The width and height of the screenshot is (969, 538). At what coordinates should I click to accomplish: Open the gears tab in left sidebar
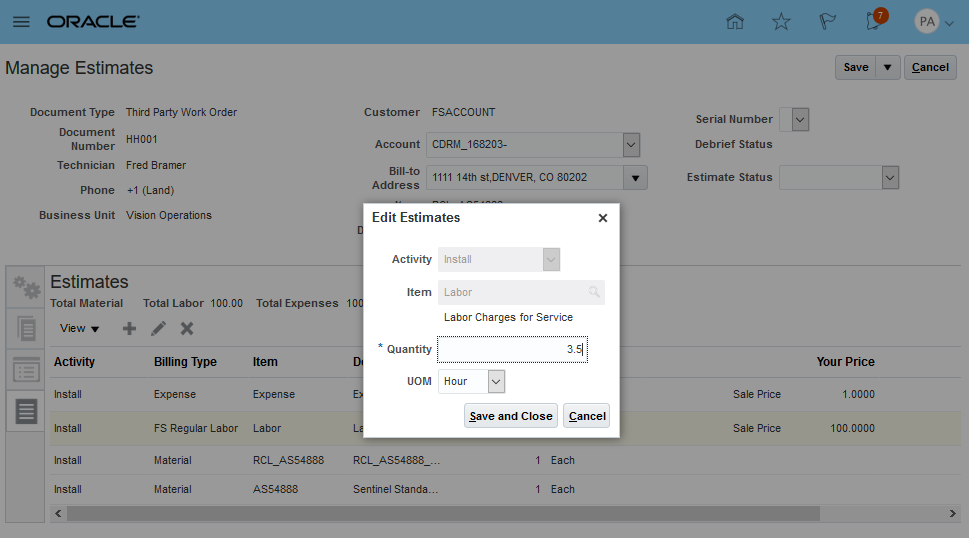[x=26, y=288]
